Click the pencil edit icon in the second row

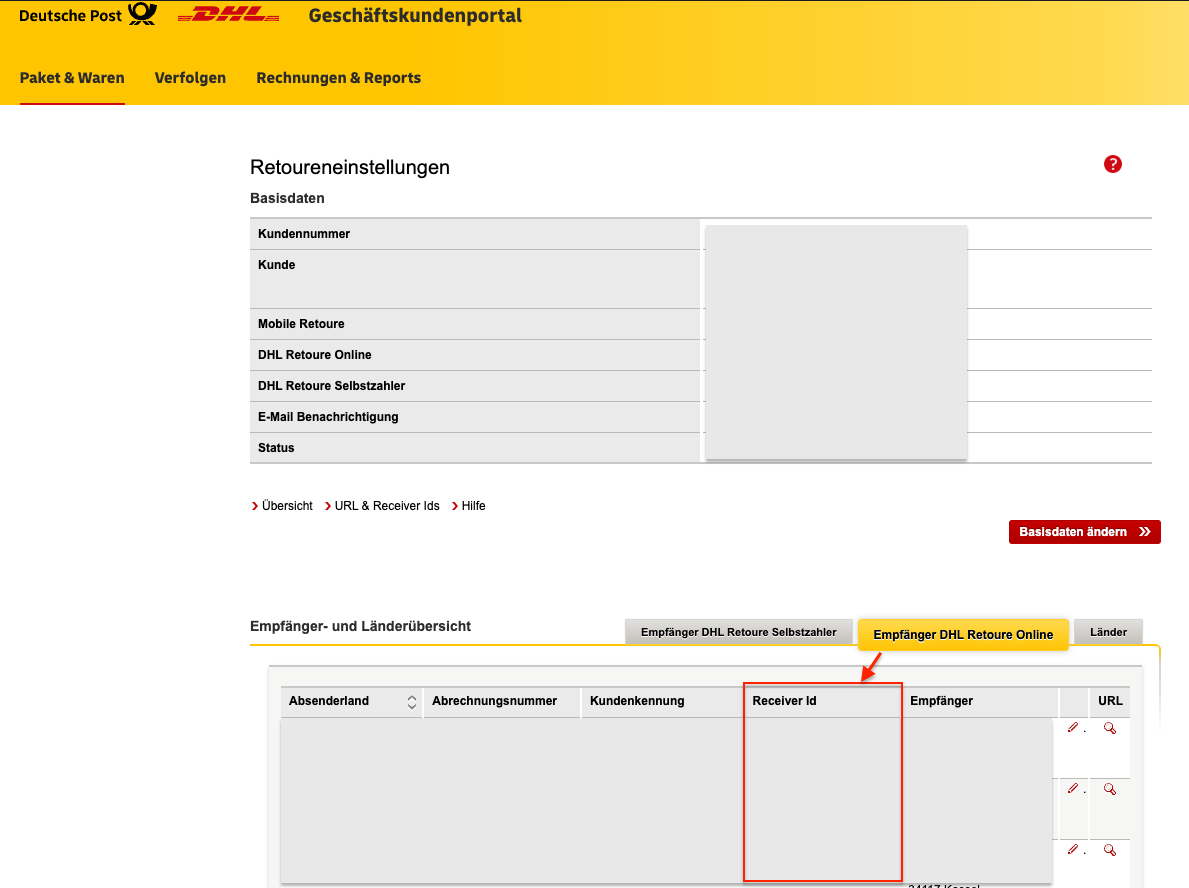coord(1072,788)
